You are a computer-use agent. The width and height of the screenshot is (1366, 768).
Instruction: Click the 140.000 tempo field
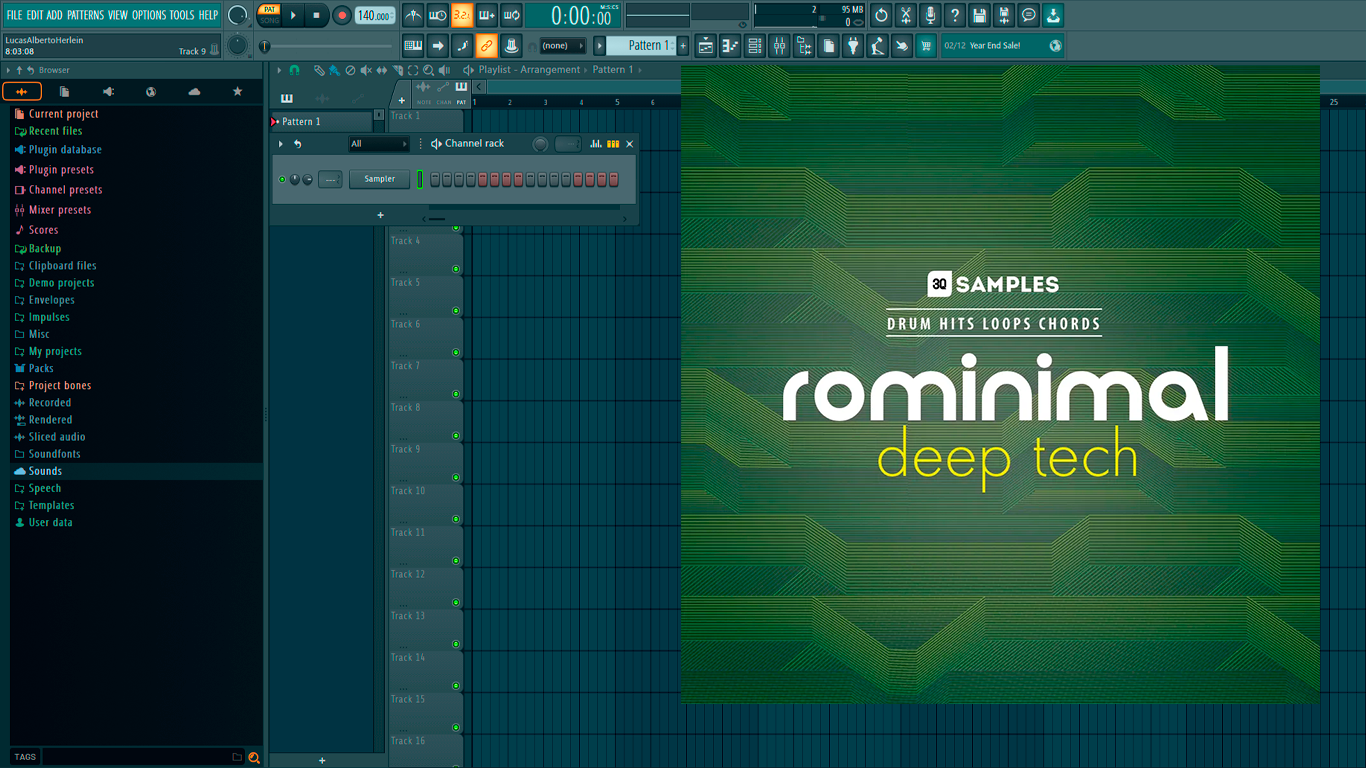(375, 15)
